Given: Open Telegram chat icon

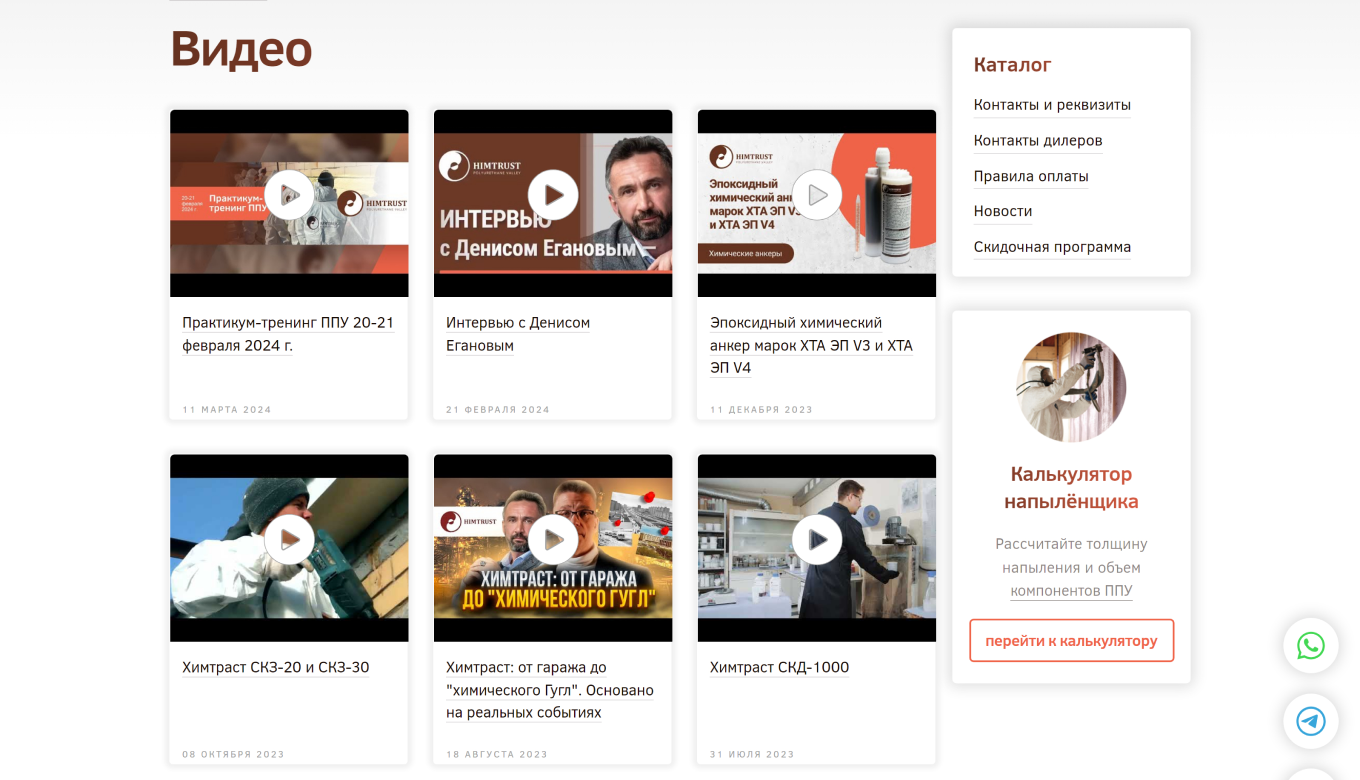Looking at the screenshot, I should click(1311, 721).
